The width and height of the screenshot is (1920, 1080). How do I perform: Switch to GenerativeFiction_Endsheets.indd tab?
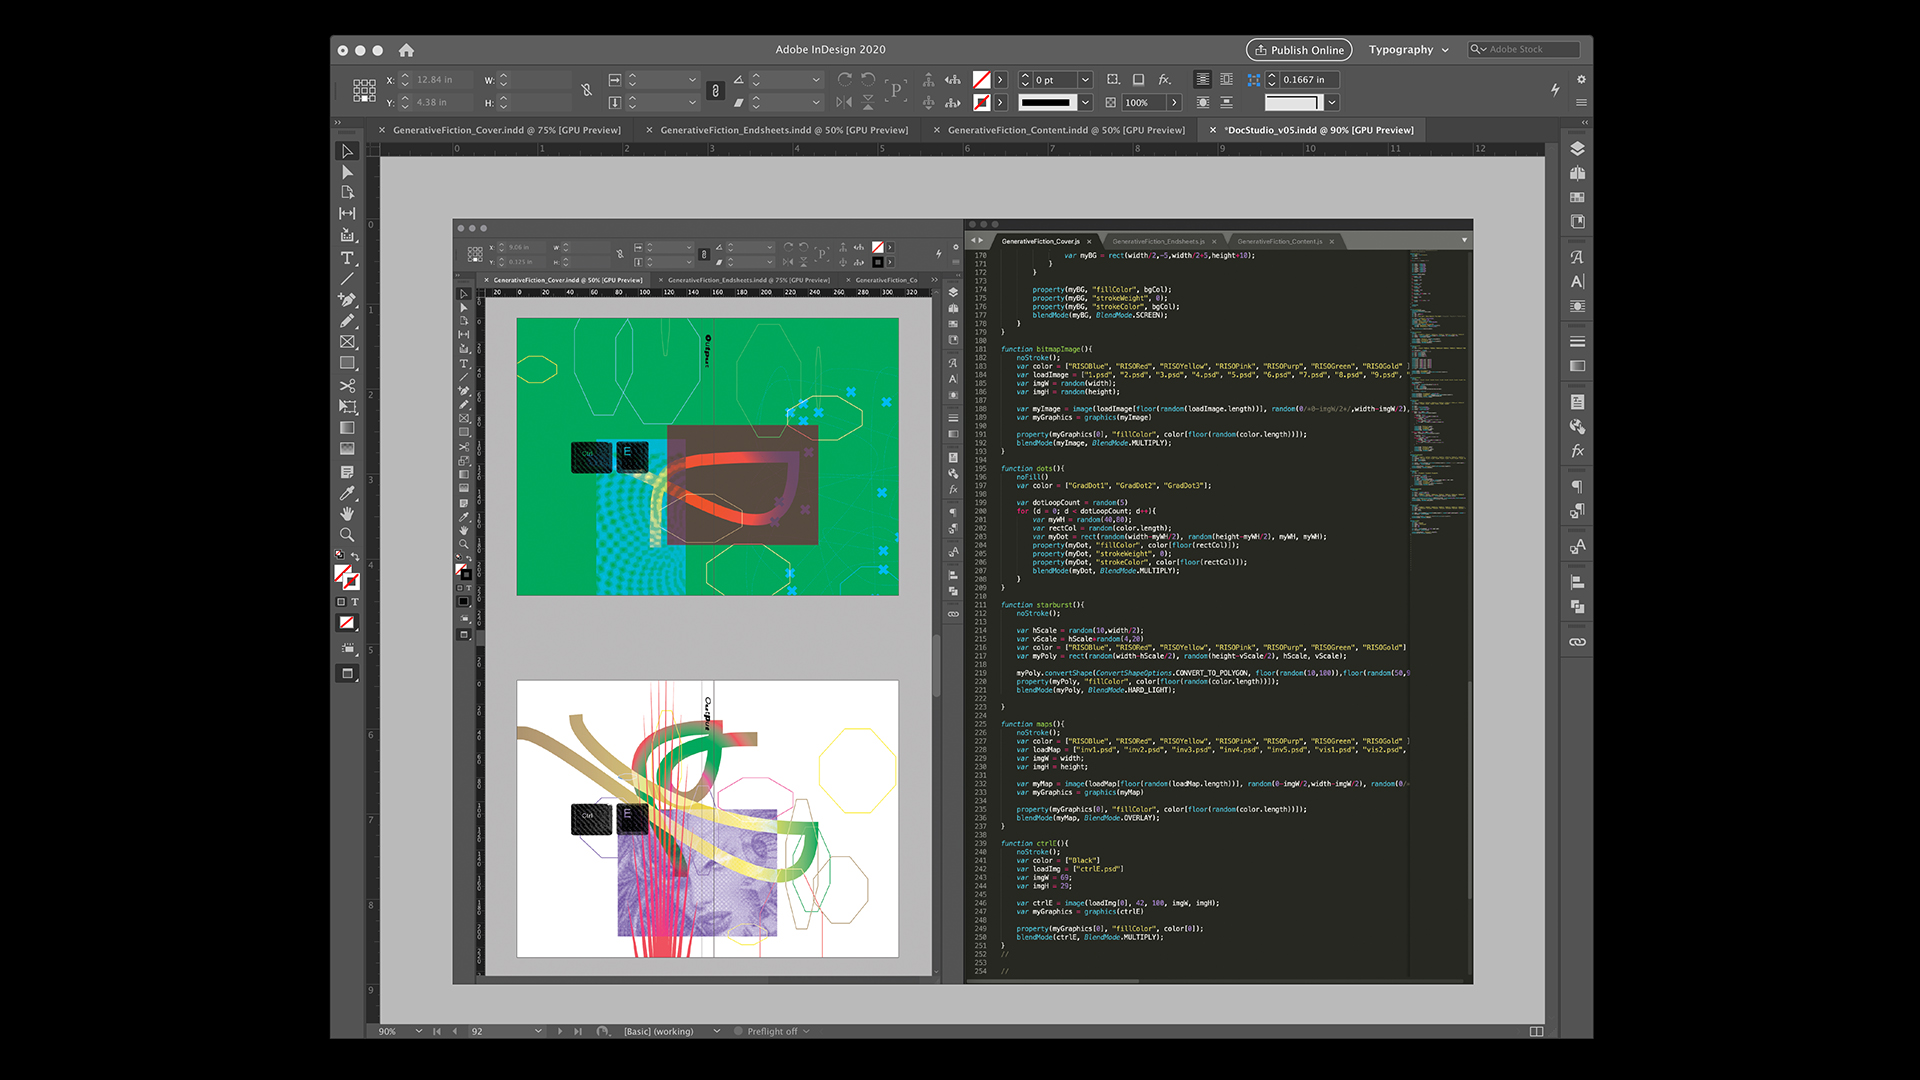[x=784, y=130]
